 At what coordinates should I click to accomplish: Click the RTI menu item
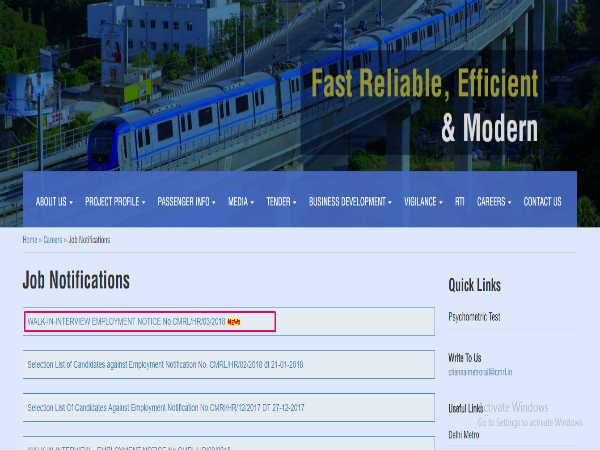click(x=460, y=202)
